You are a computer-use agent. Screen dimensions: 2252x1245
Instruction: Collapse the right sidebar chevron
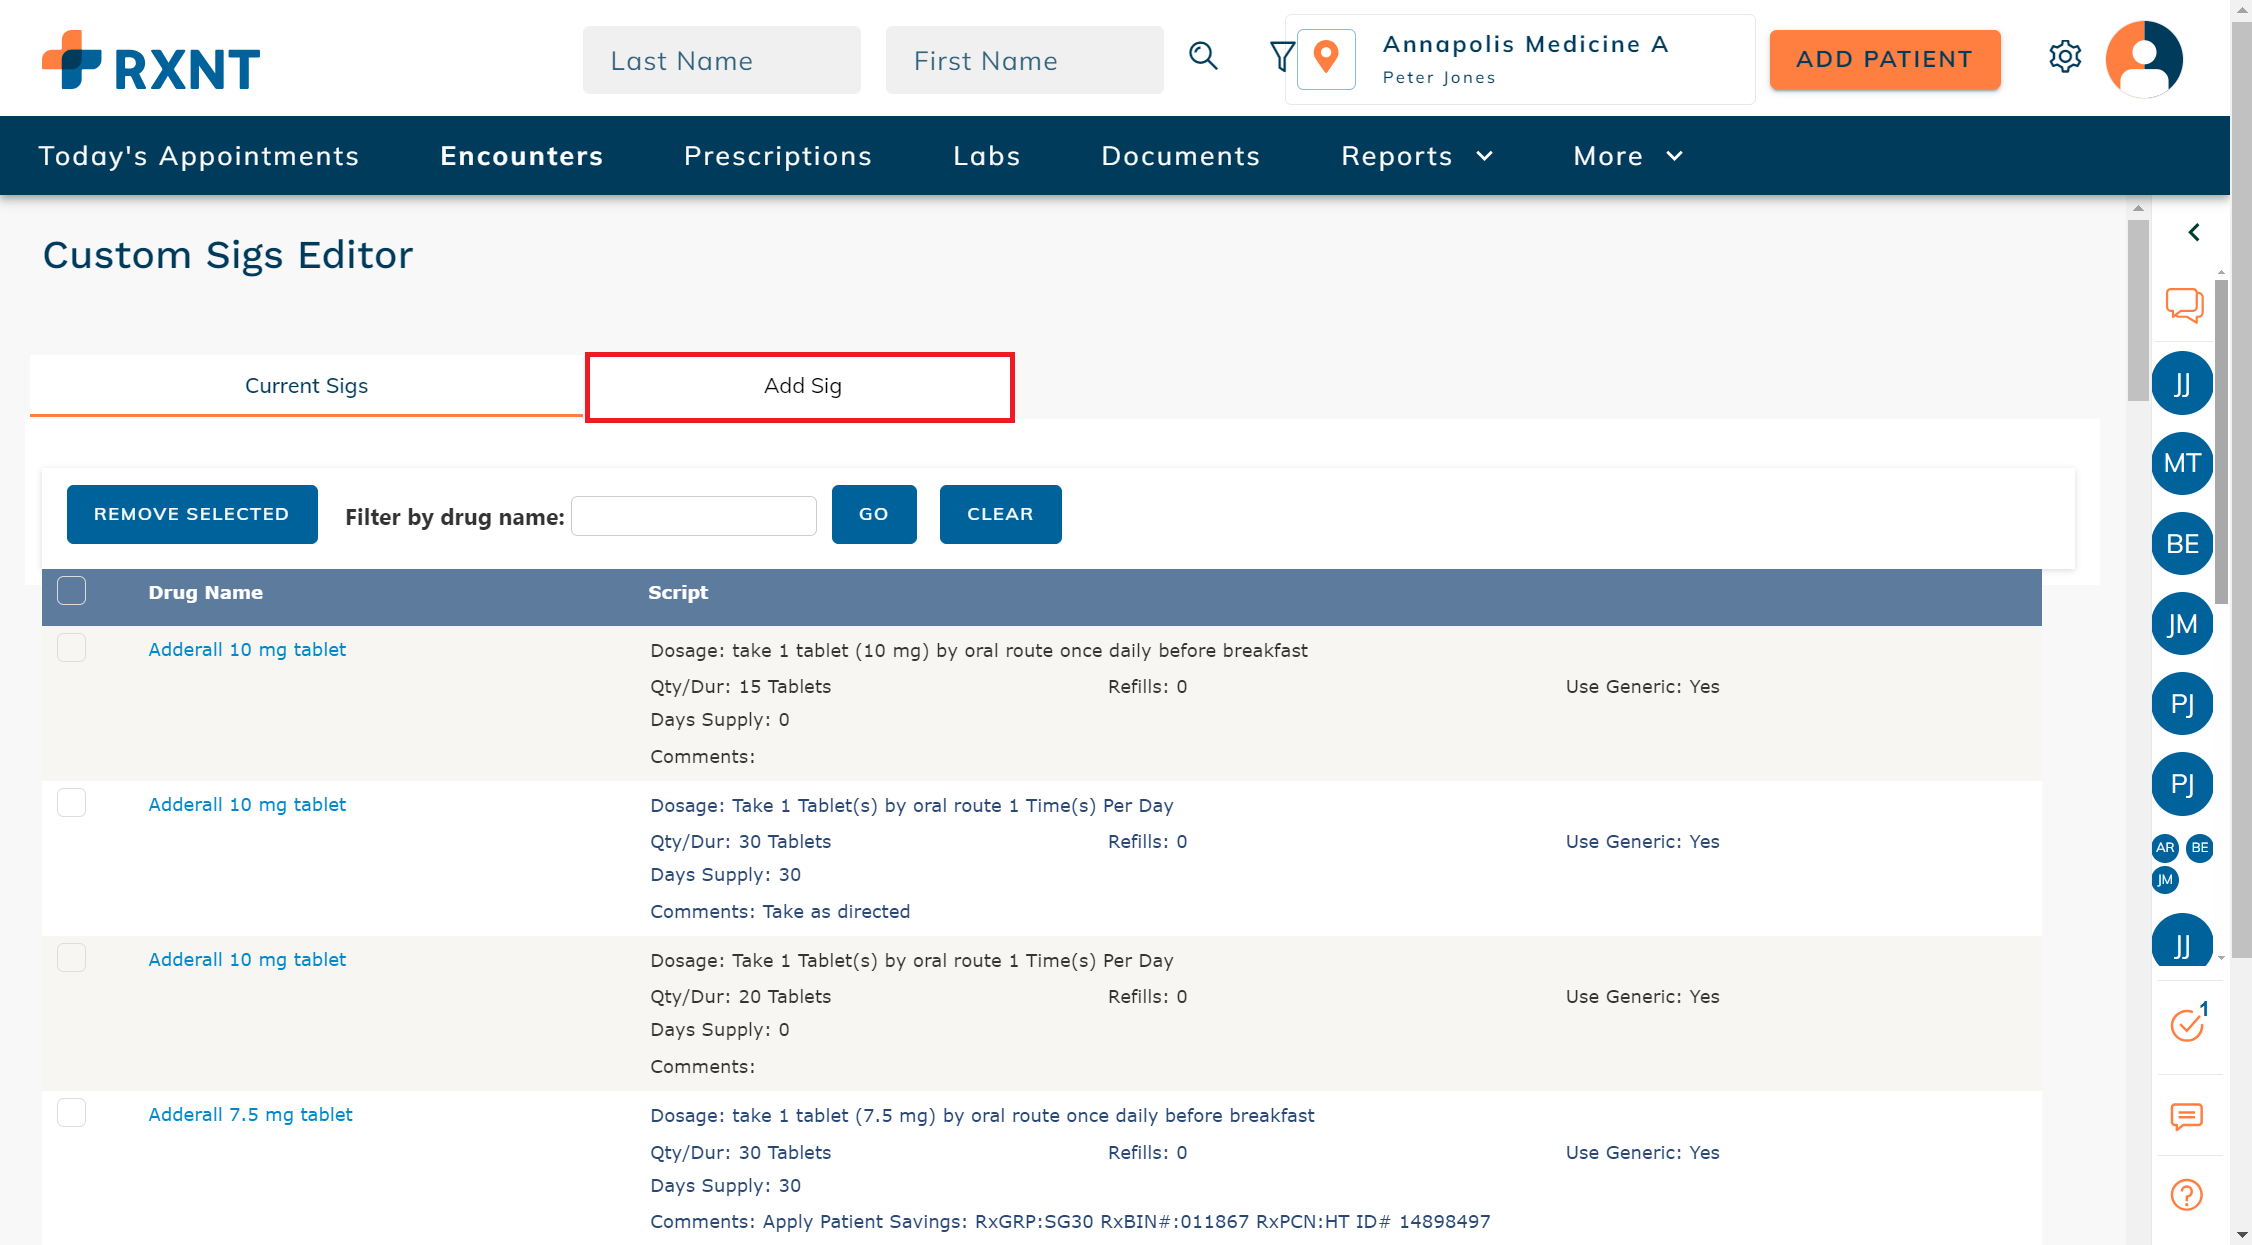tap(2194, 232)
